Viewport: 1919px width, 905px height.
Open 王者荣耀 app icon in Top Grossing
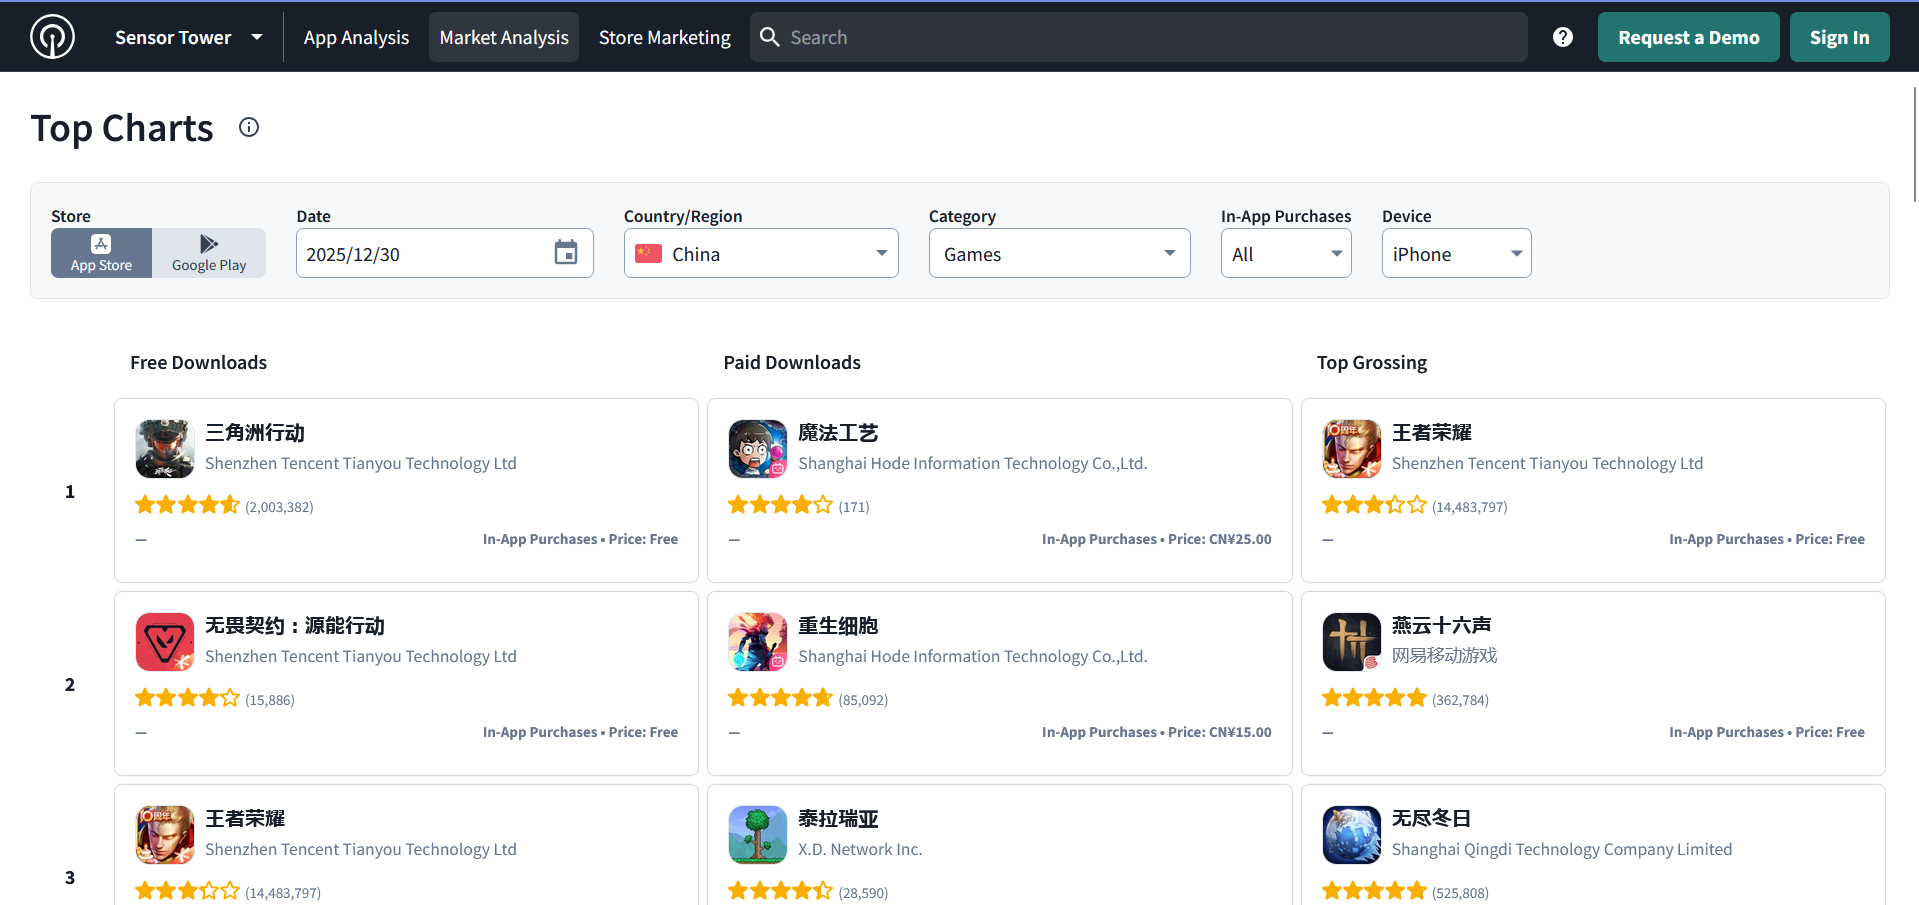pos(1352,449)
